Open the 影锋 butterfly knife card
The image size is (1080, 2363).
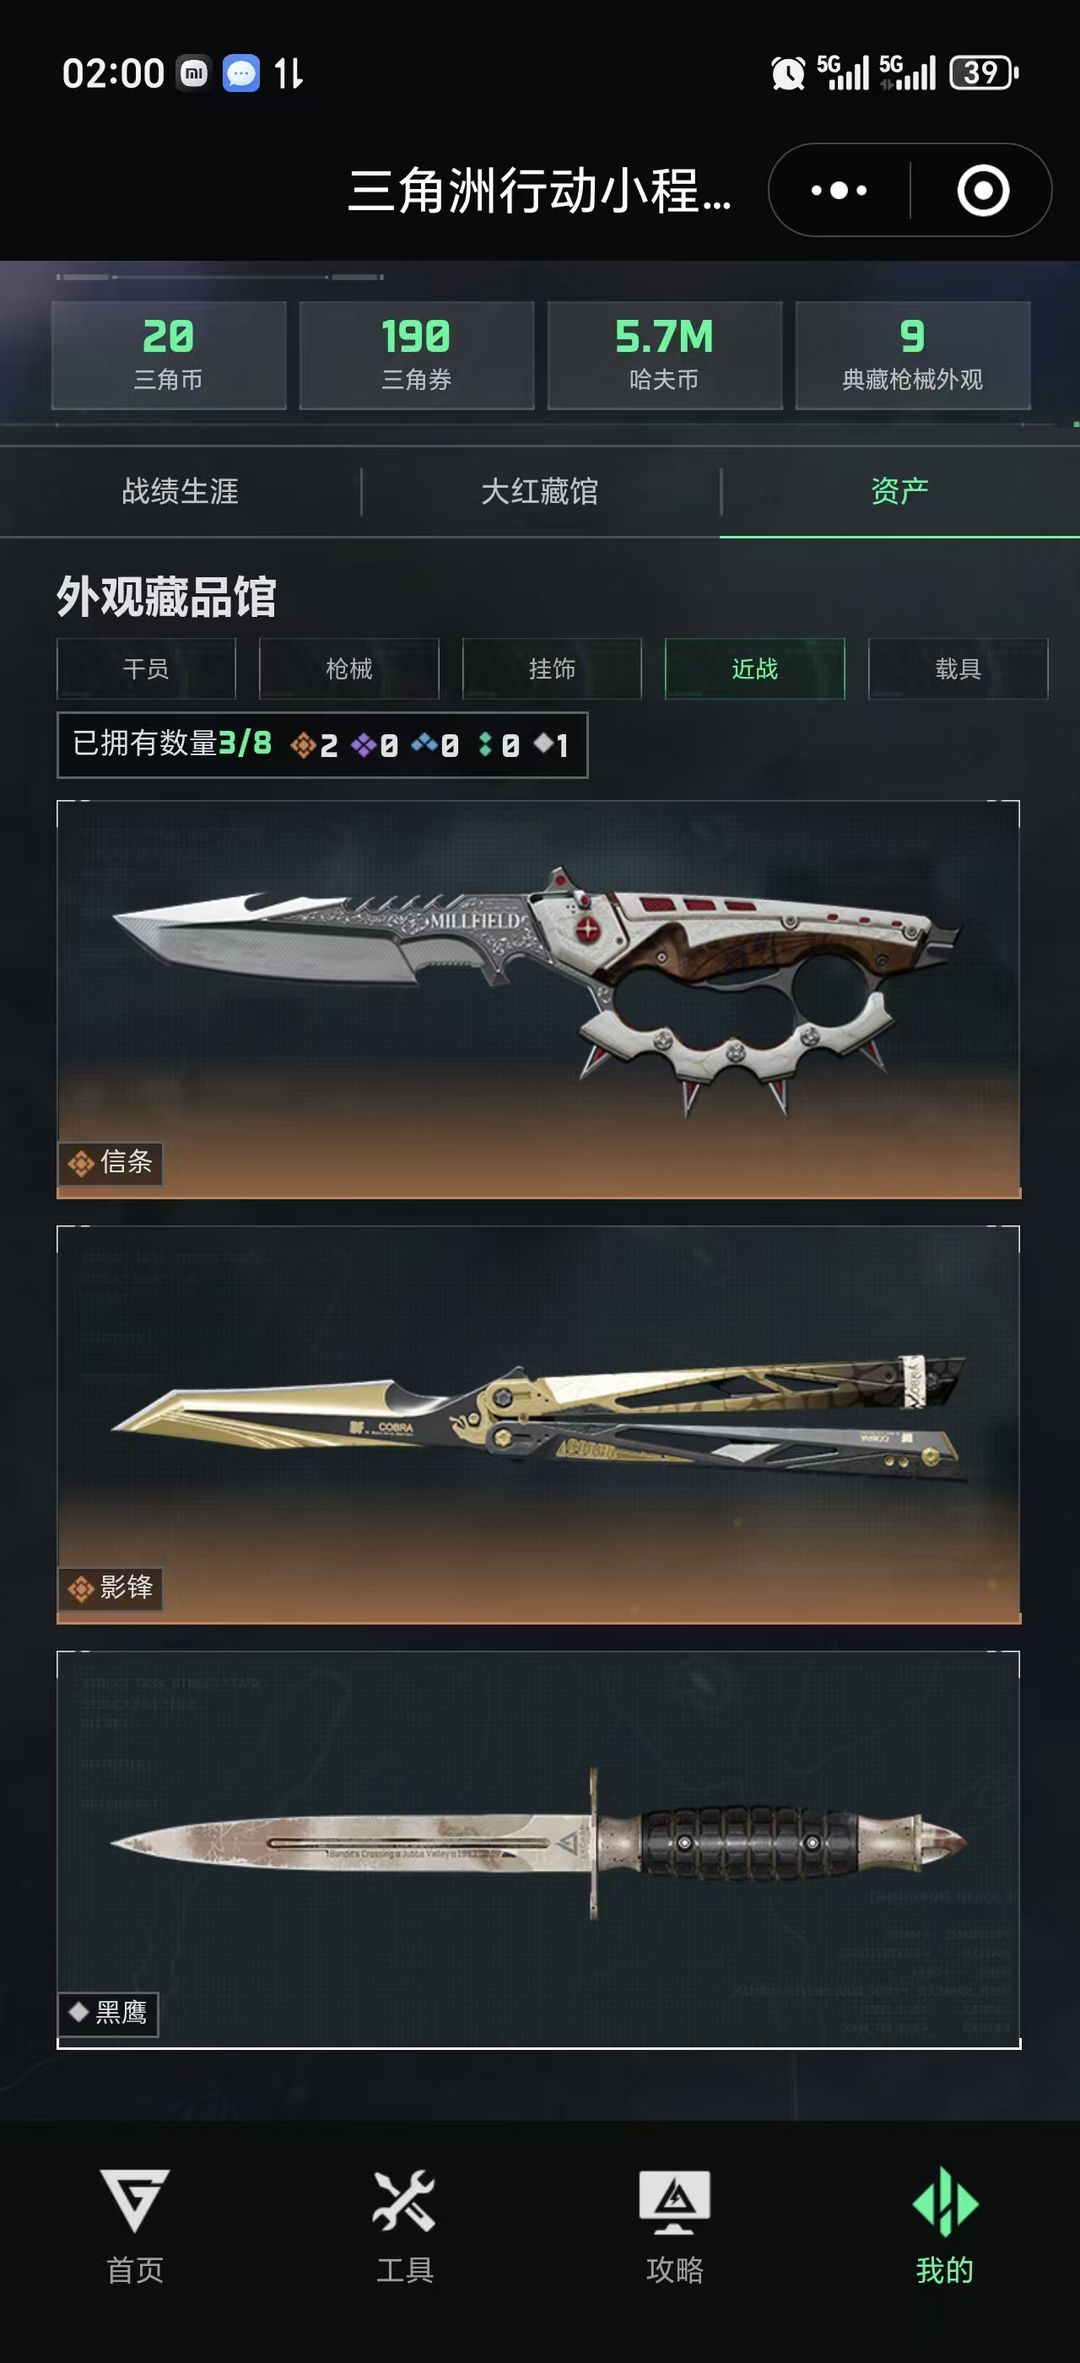(x=539, y=1424)
